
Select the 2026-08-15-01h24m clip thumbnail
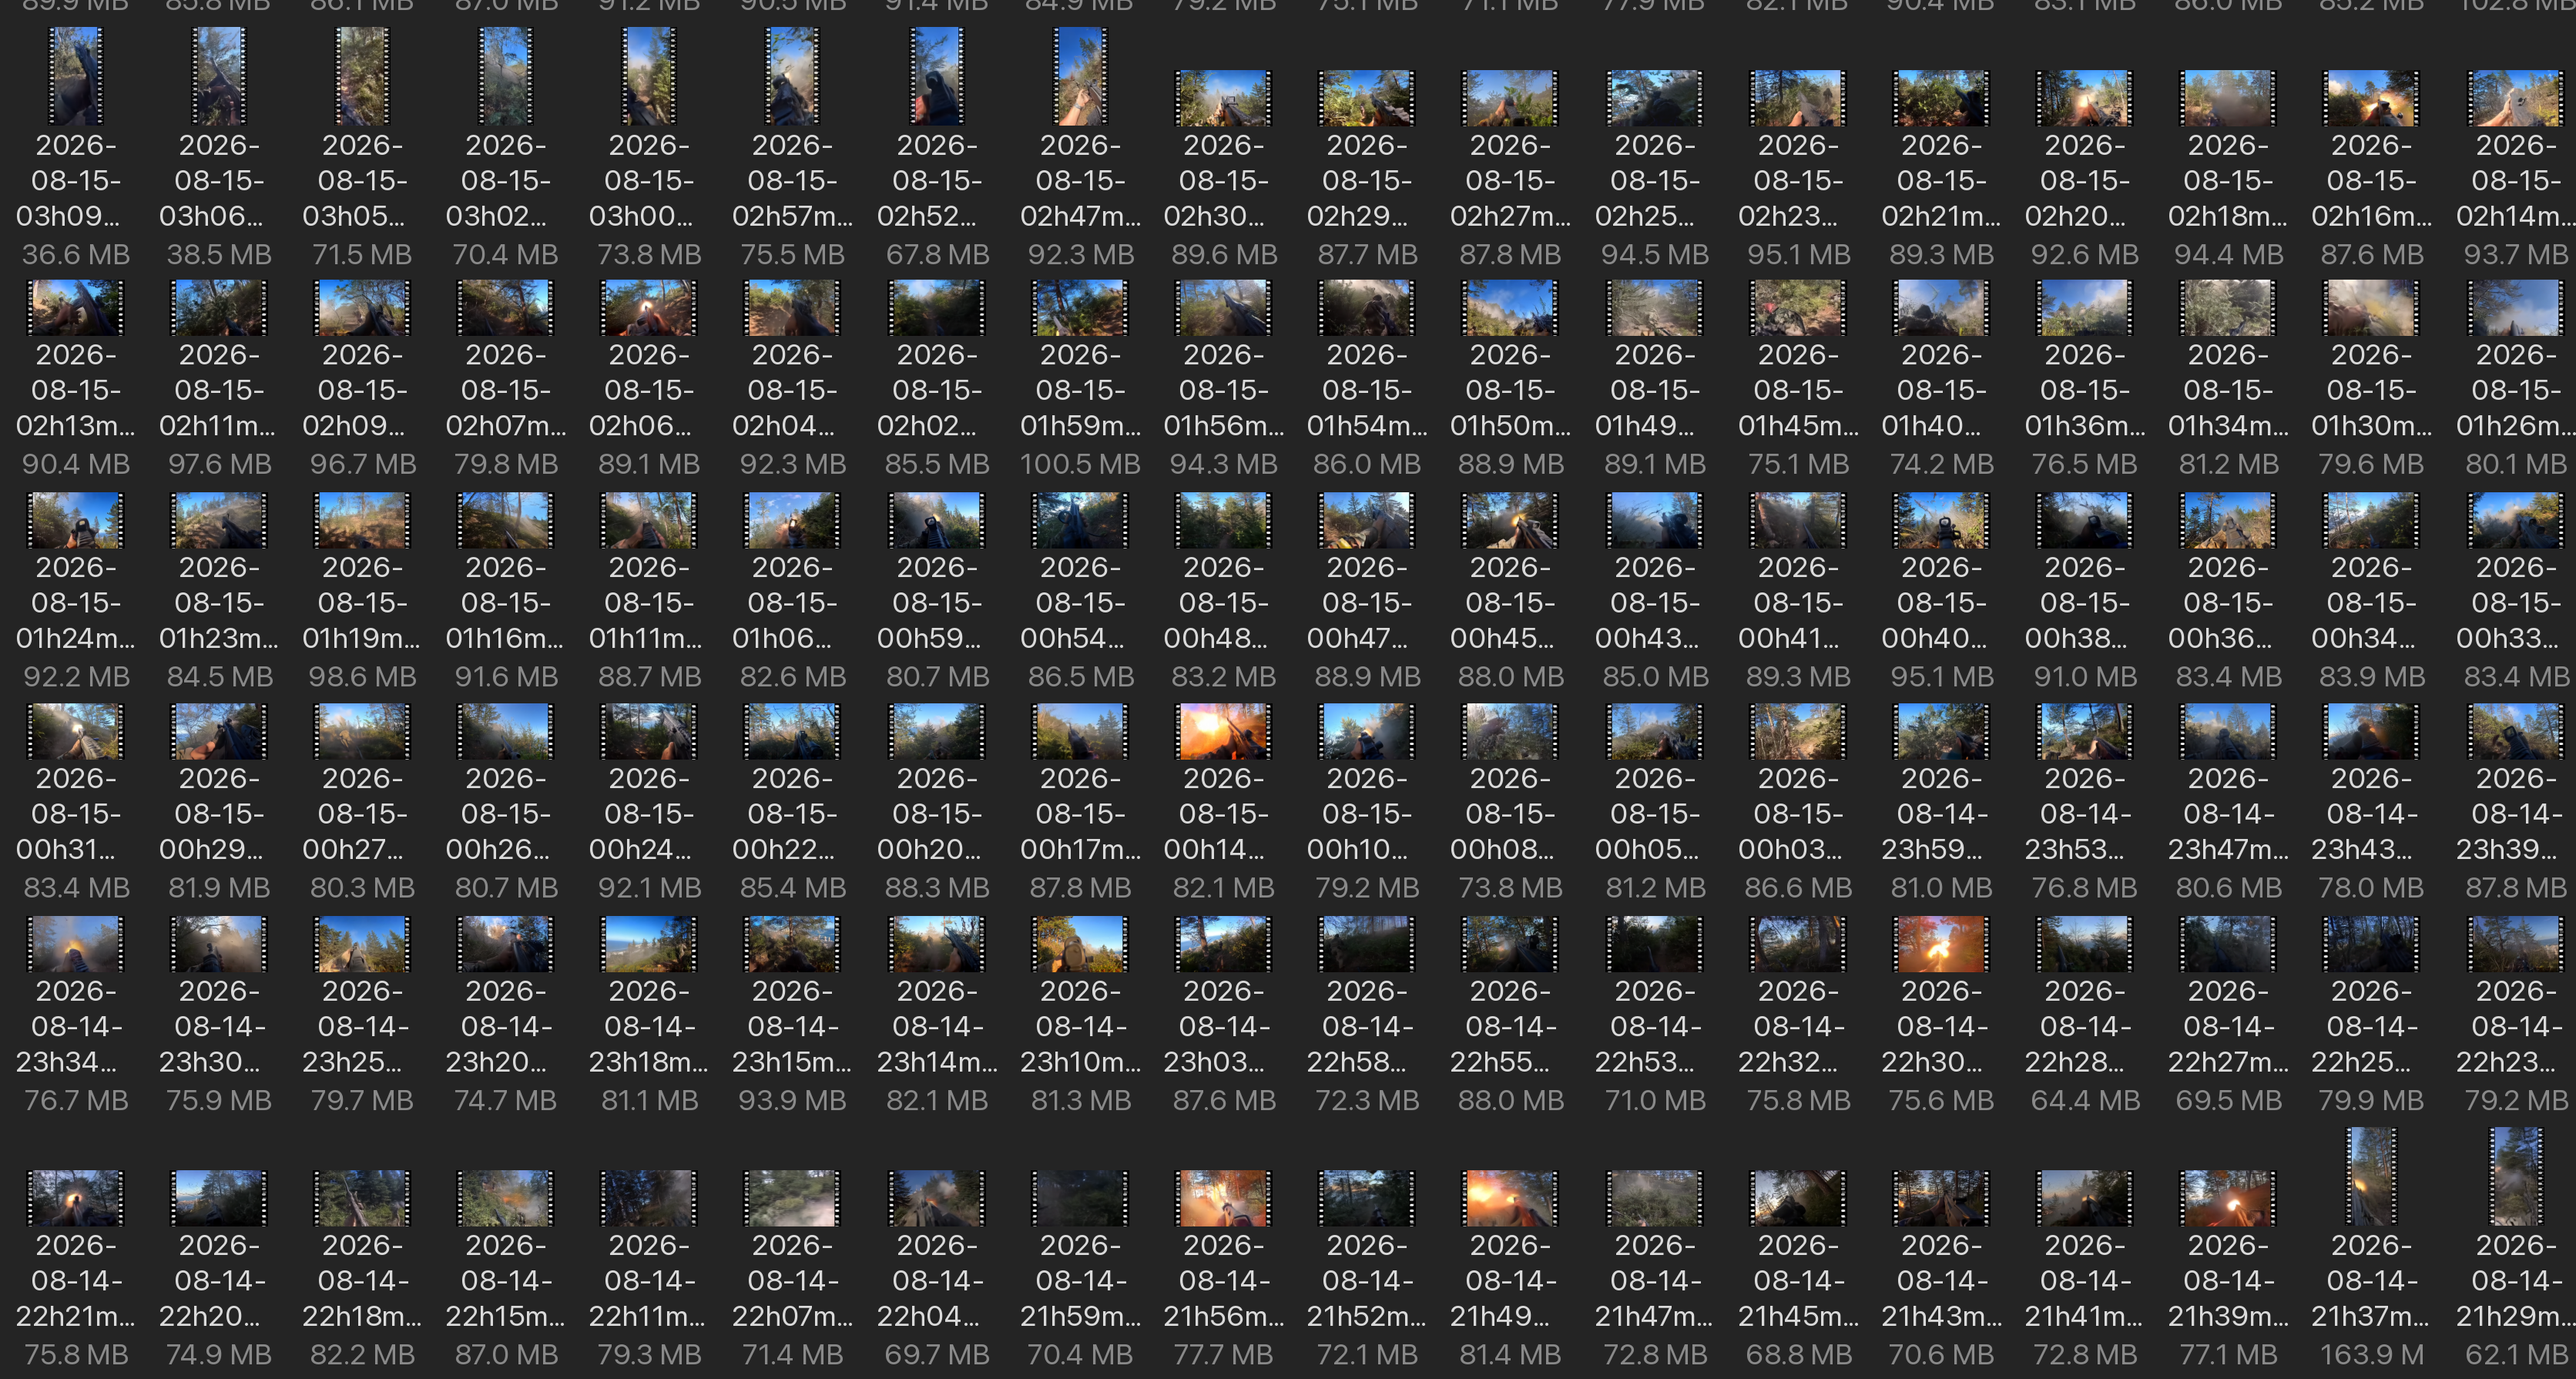(x=76, y=520)
